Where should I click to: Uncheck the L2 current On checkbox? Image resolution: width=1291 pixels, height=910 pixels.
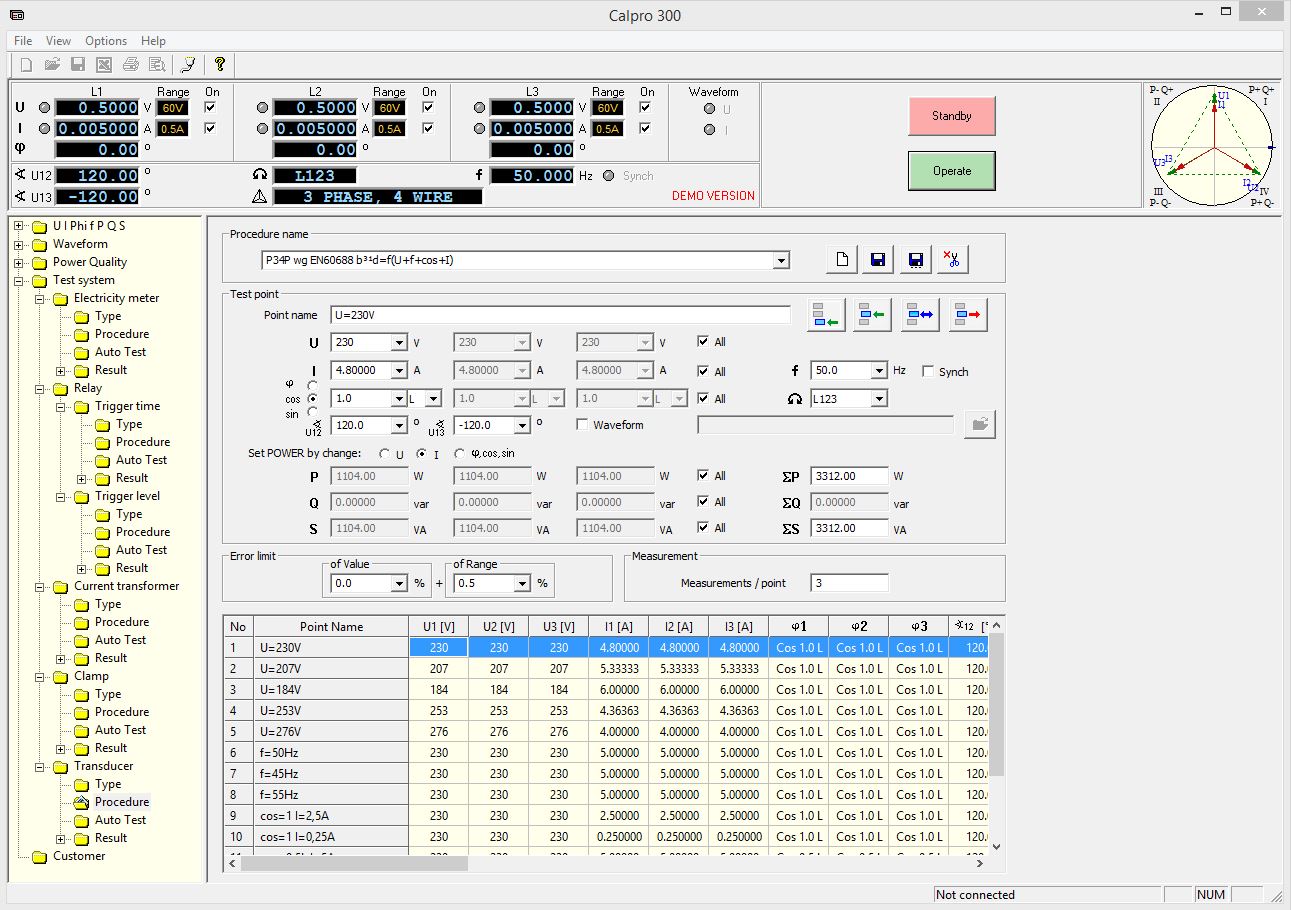coord(428,128)
